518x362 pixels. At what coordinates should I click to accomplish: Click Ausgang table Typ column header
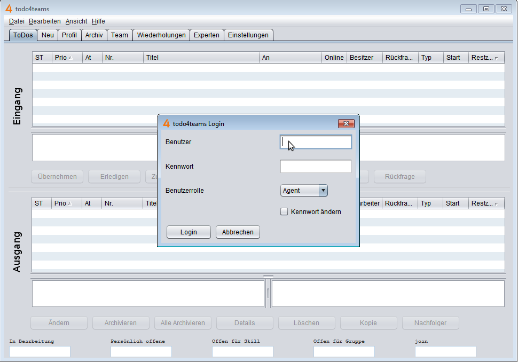pos(430,203)
